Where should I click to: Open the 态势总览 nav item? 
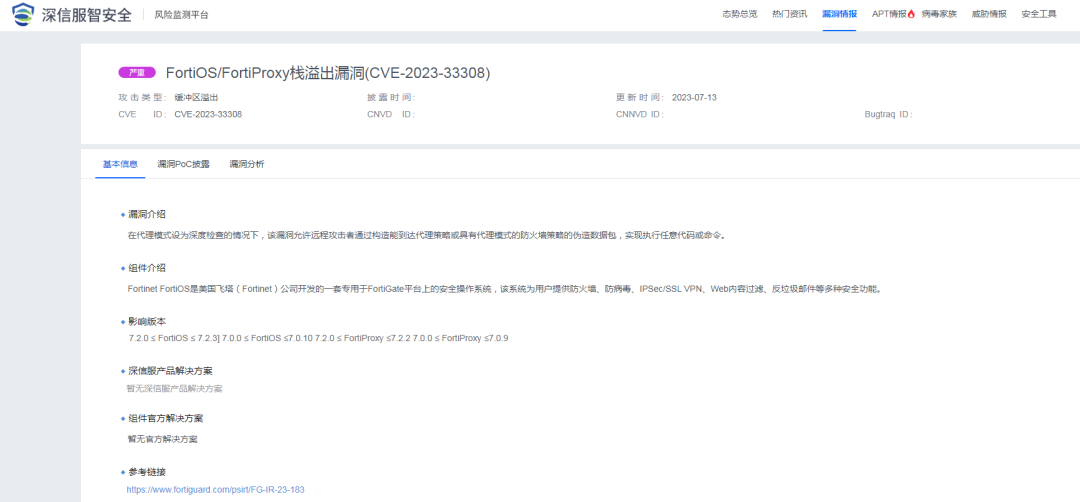[x=739, y=14]
